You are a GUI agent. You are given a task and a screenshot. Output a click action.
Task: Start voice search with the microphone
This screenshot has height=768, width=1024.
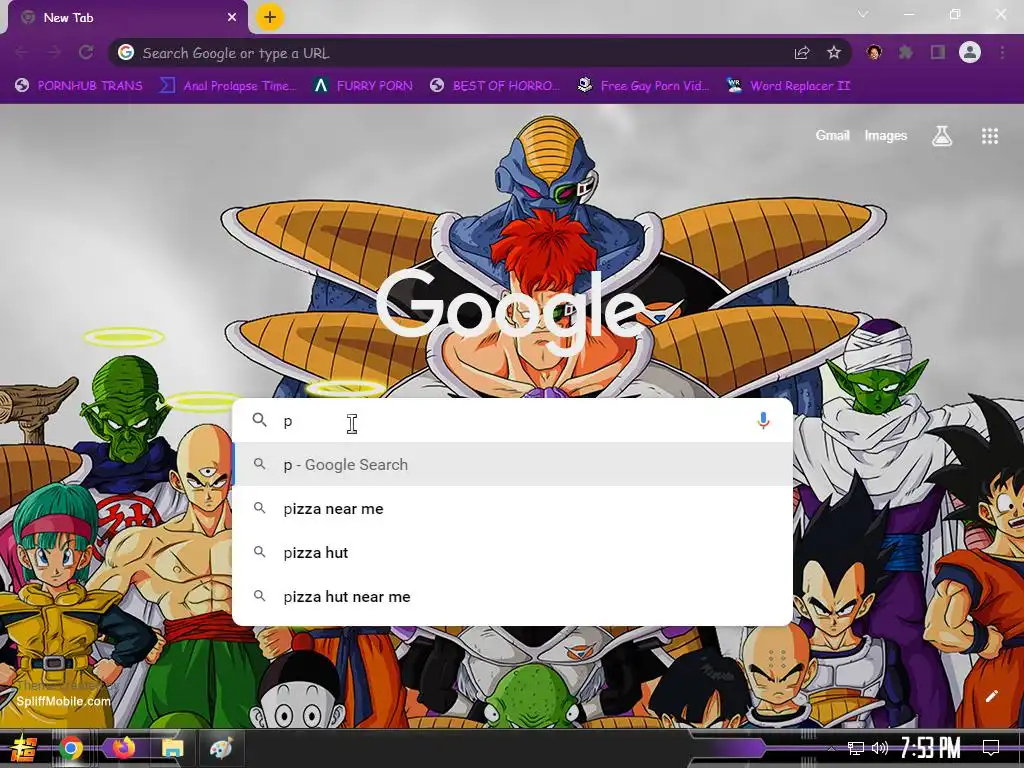point(763,421)
